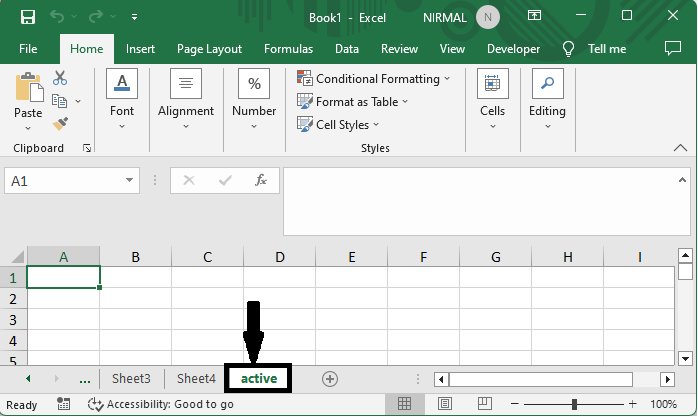Click the Insert Function fx icon
698x417 pixels.
pyautogui.click(x=261, y=181)
